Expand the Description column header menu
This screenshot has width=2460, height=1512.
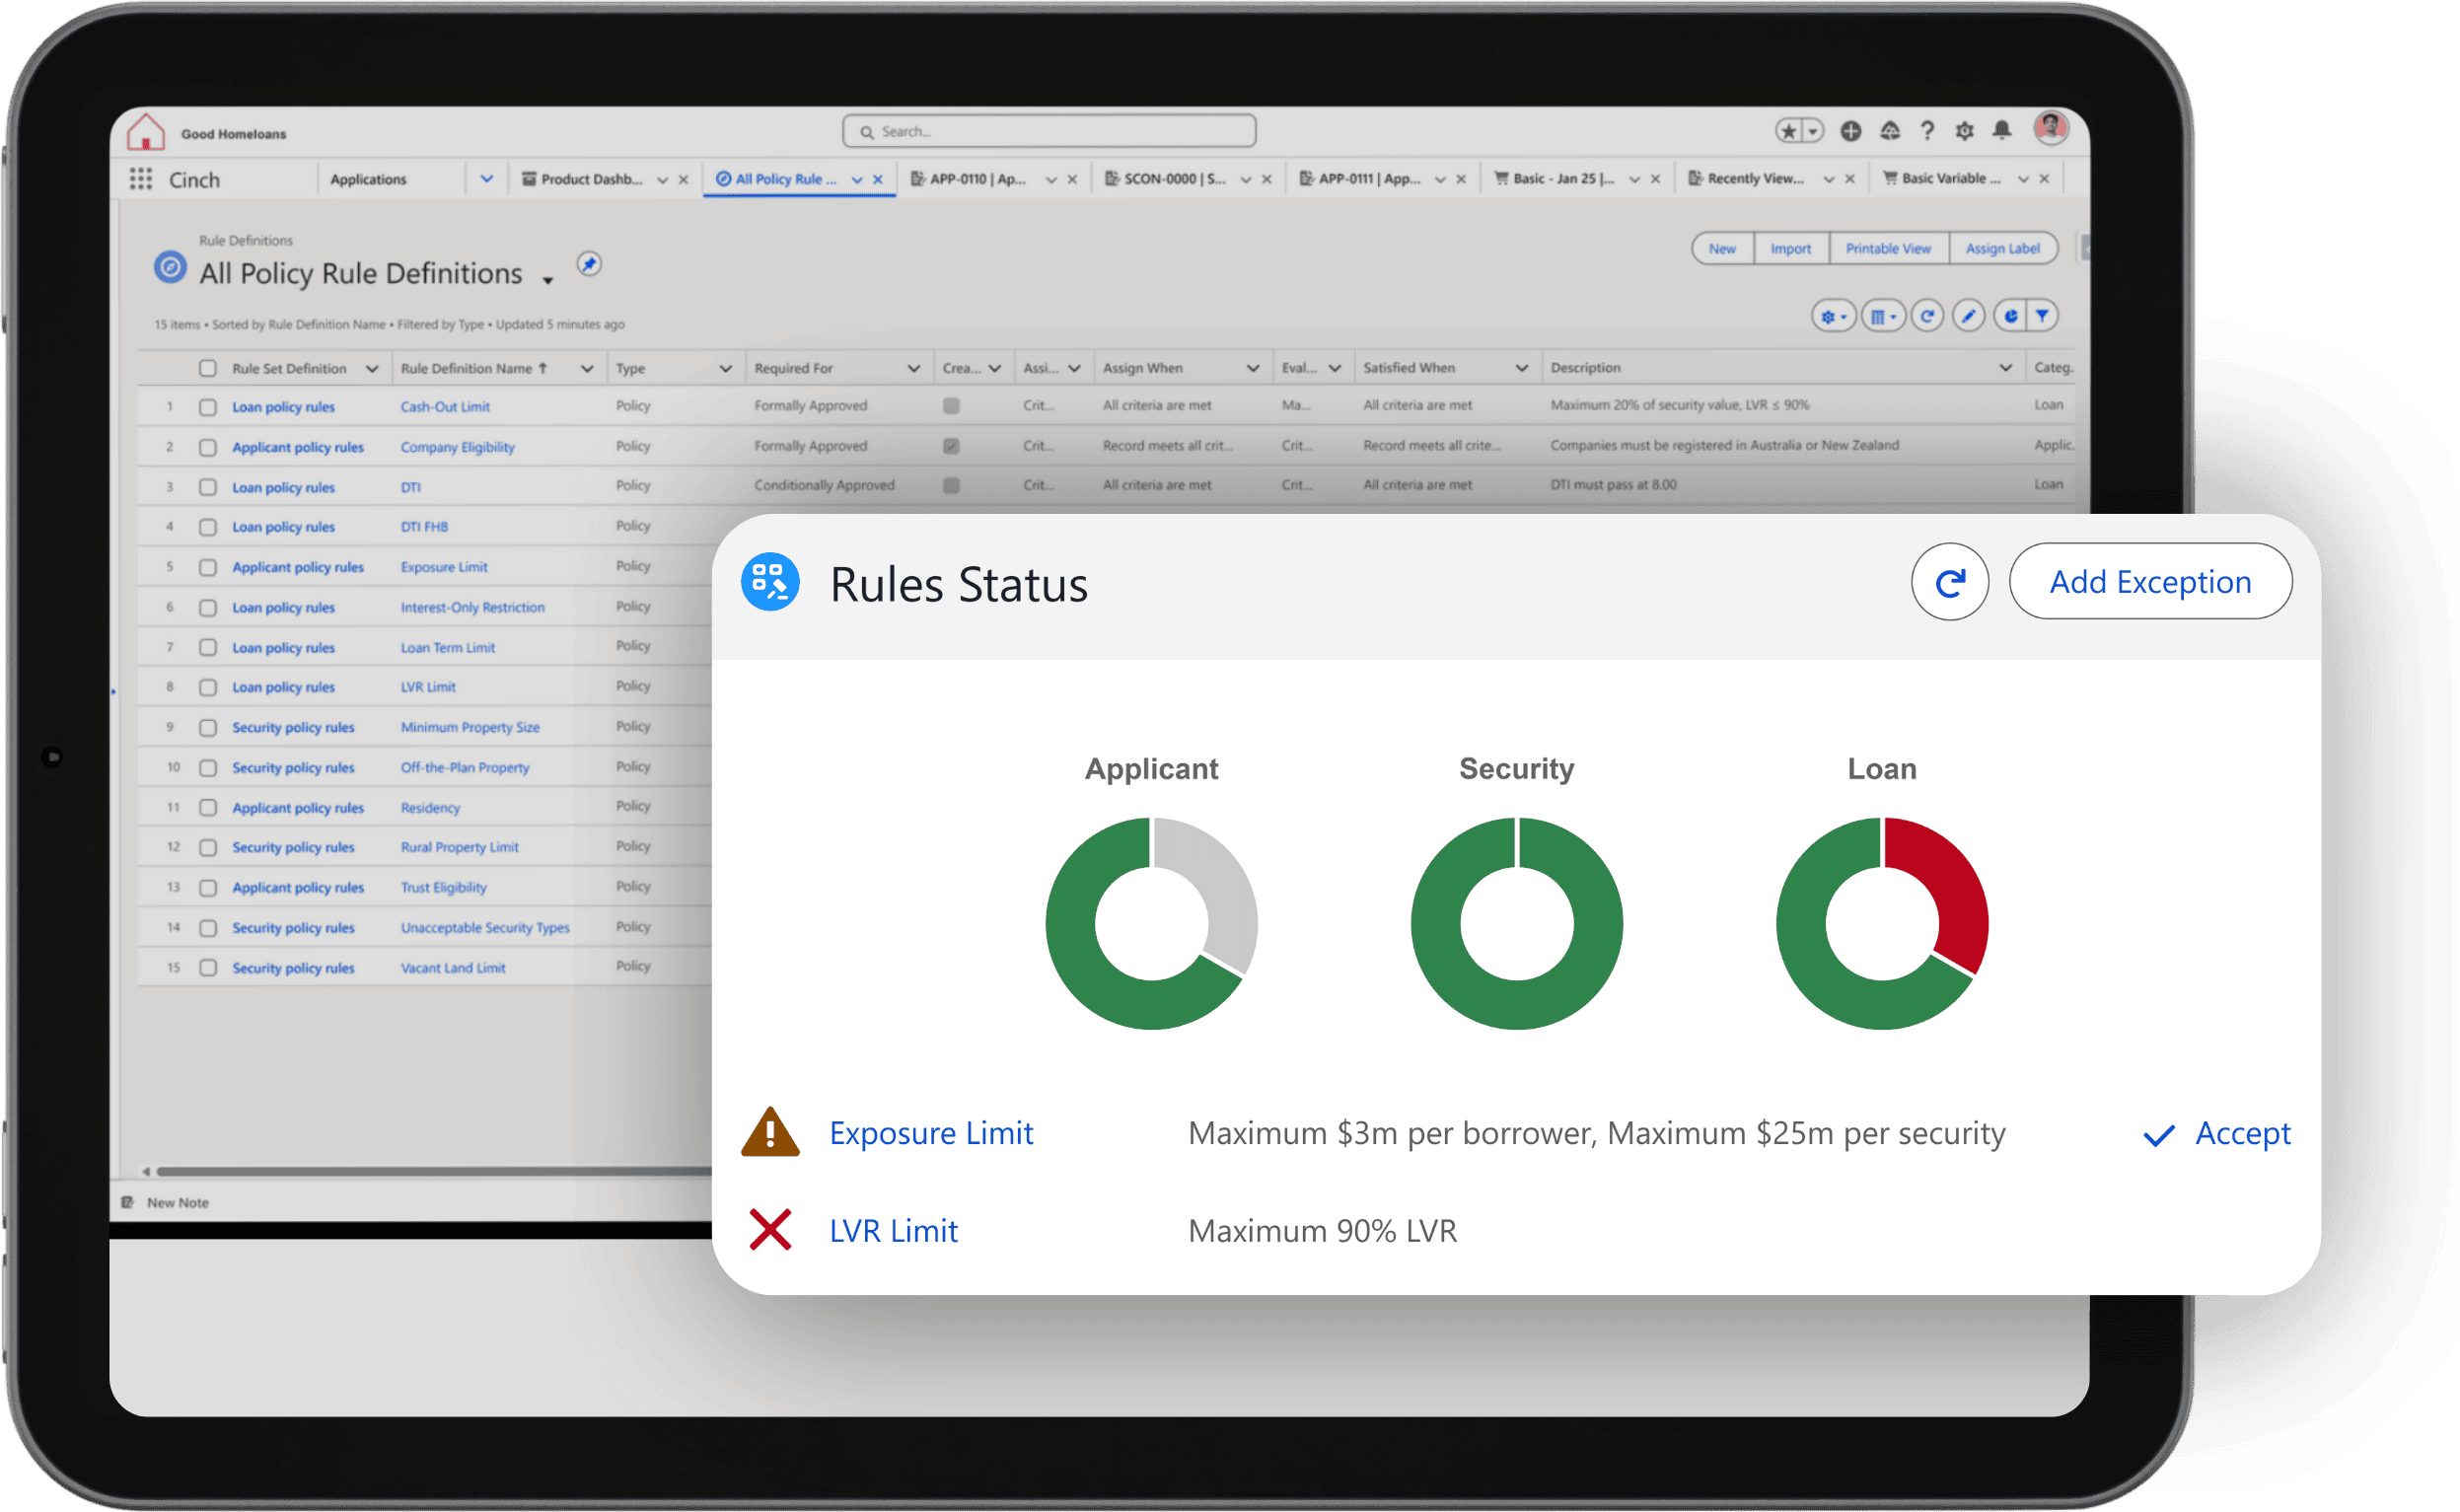tap(2005, 368)
